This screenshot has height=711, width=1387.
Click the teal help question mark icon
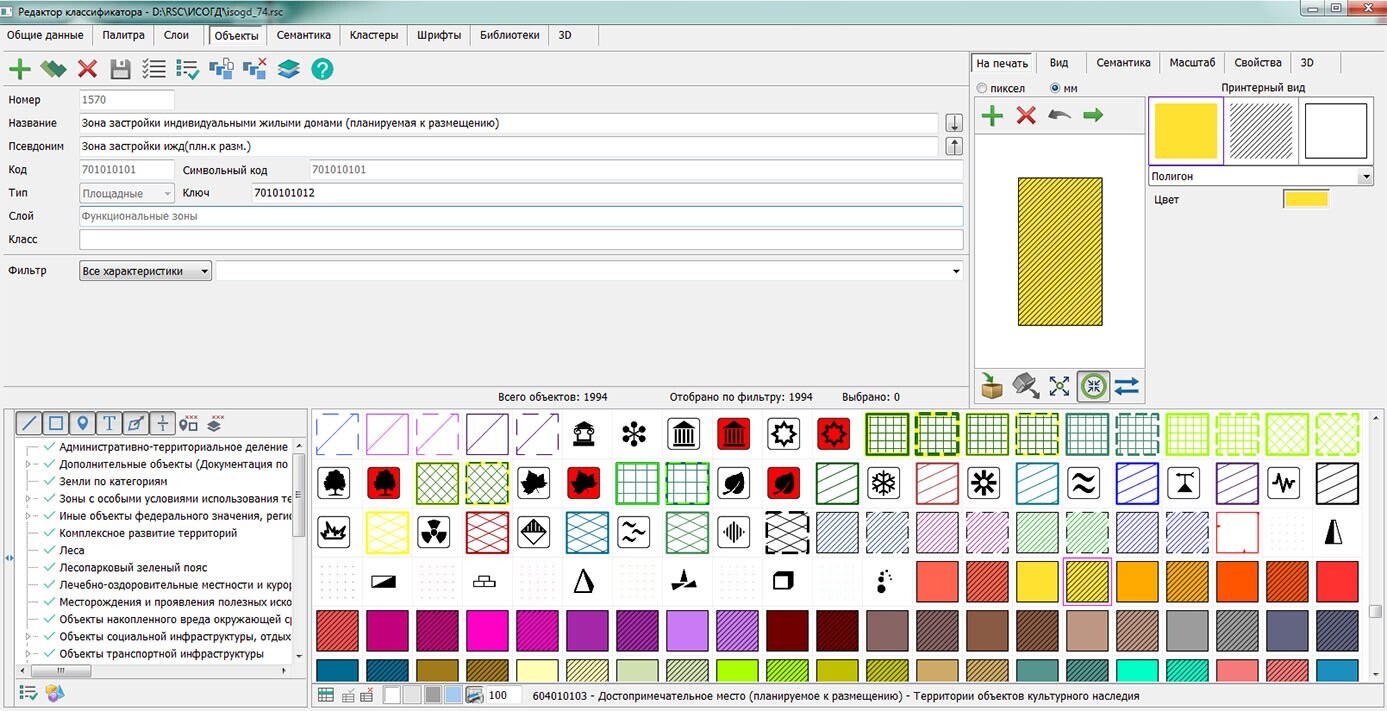pos(322,69)
